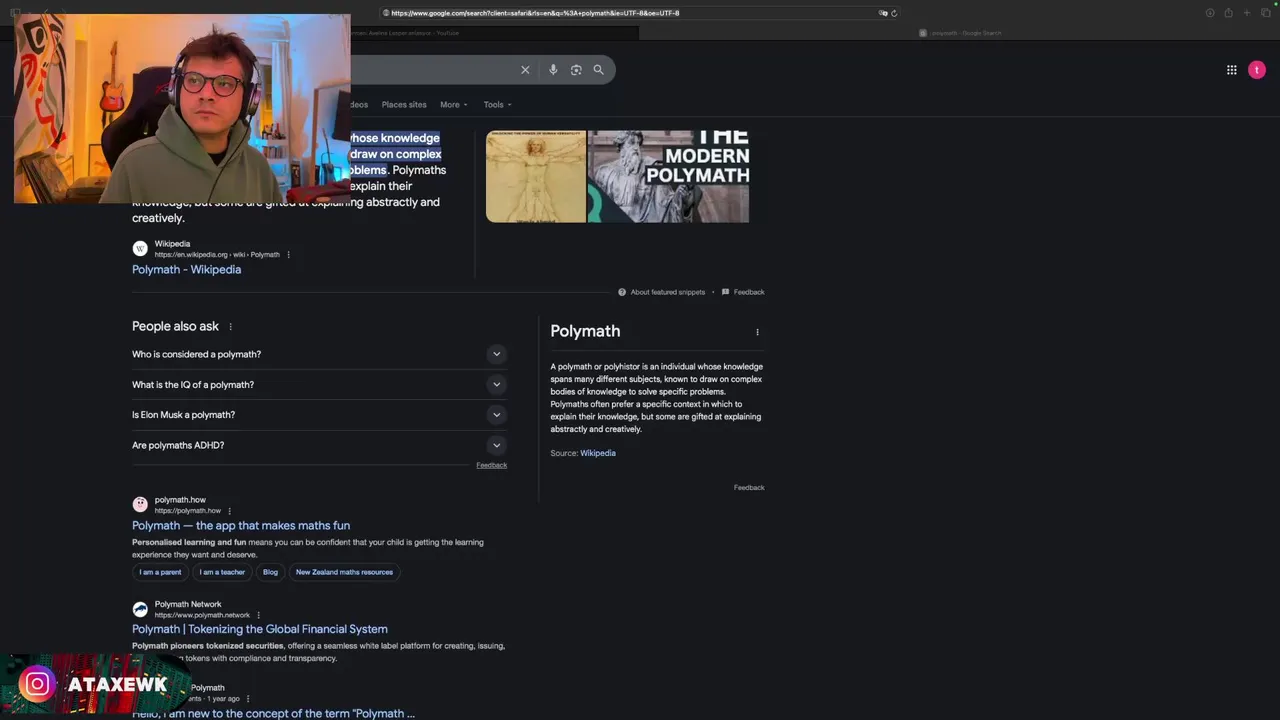Click the 'People also ask' heading
Viewport: 1280px width, 720px height.
click(175, 327)
